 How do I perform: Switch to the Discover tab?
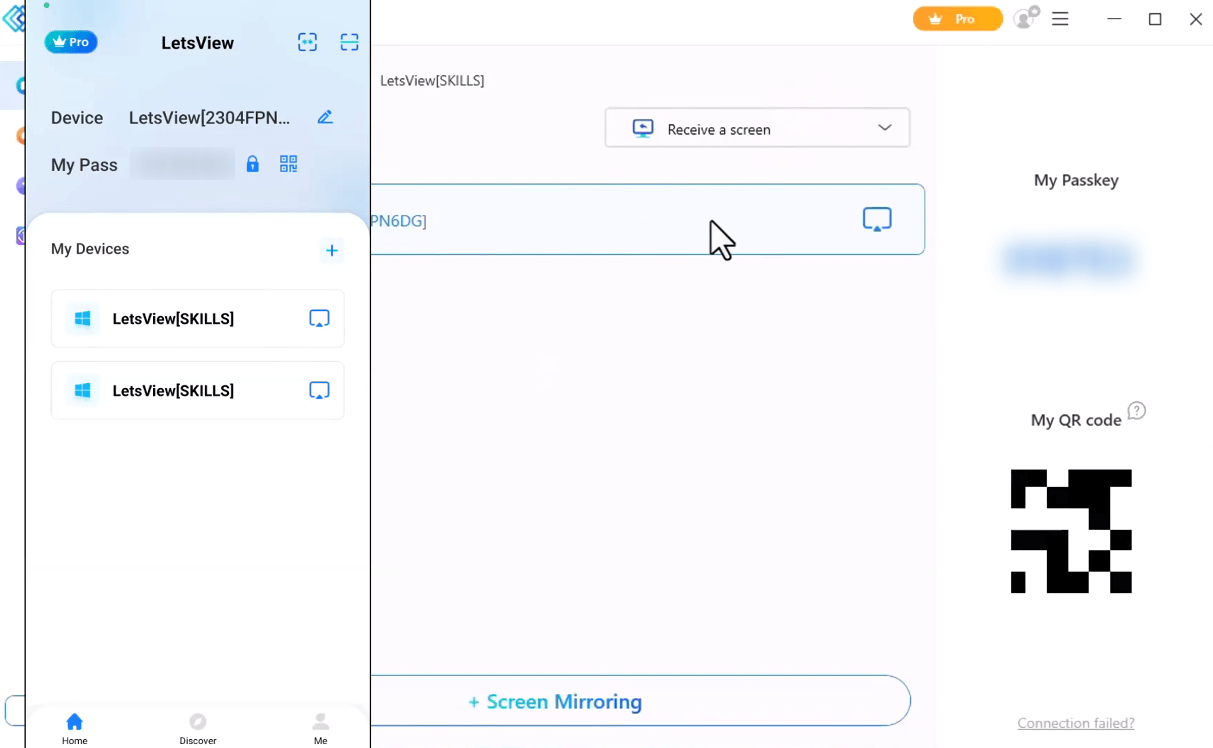point(197,727)
